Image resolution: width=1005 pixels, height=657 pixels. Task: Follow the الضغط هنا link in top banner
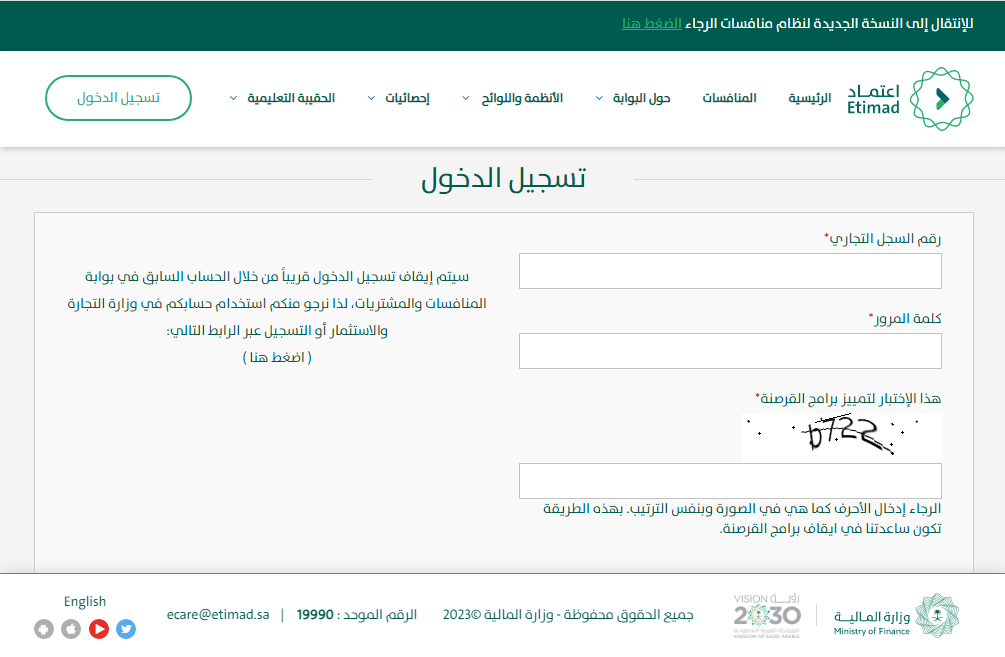tap(651, 23)
